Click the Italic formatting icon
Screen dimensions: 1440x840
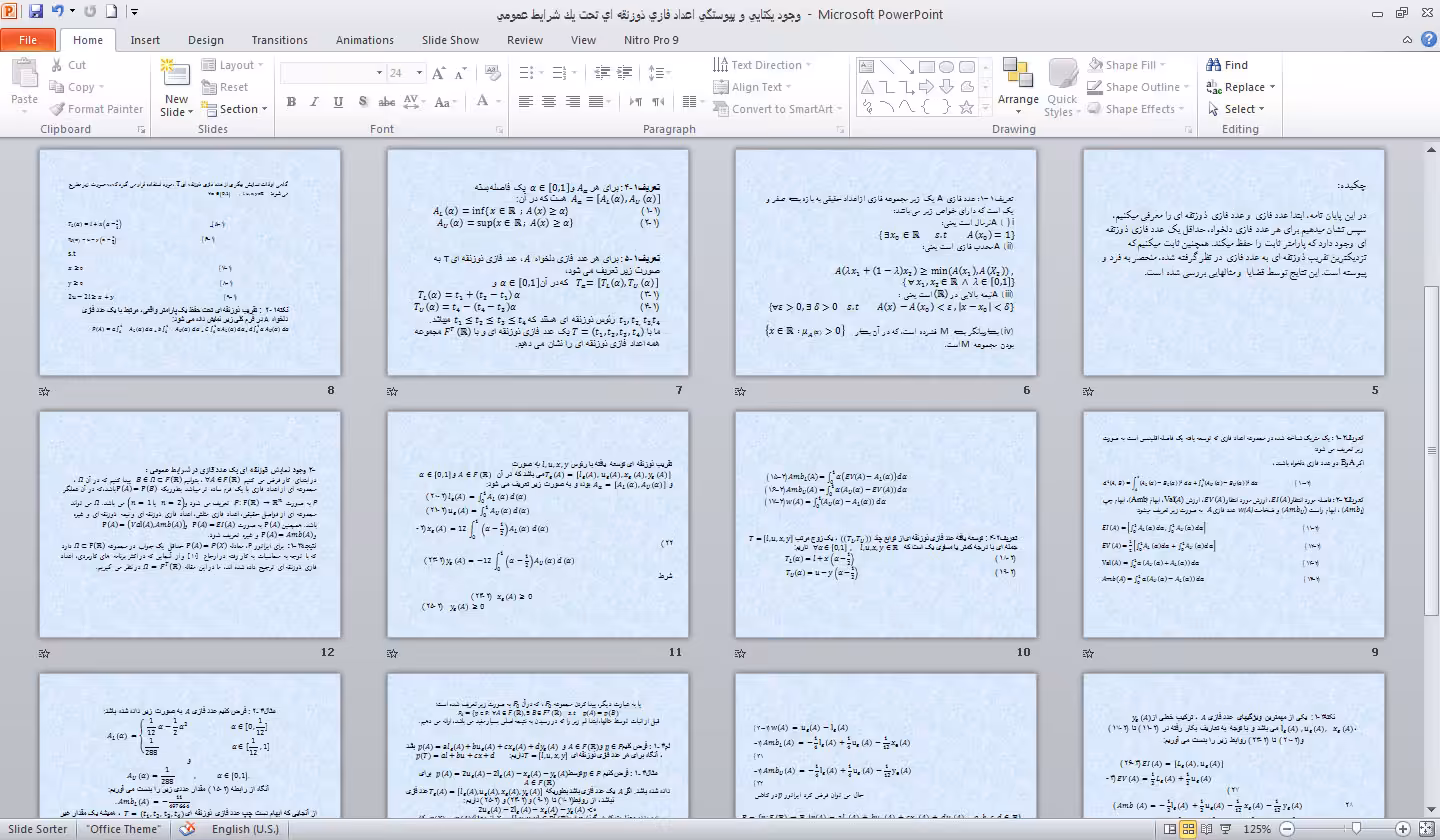point(314,101)
